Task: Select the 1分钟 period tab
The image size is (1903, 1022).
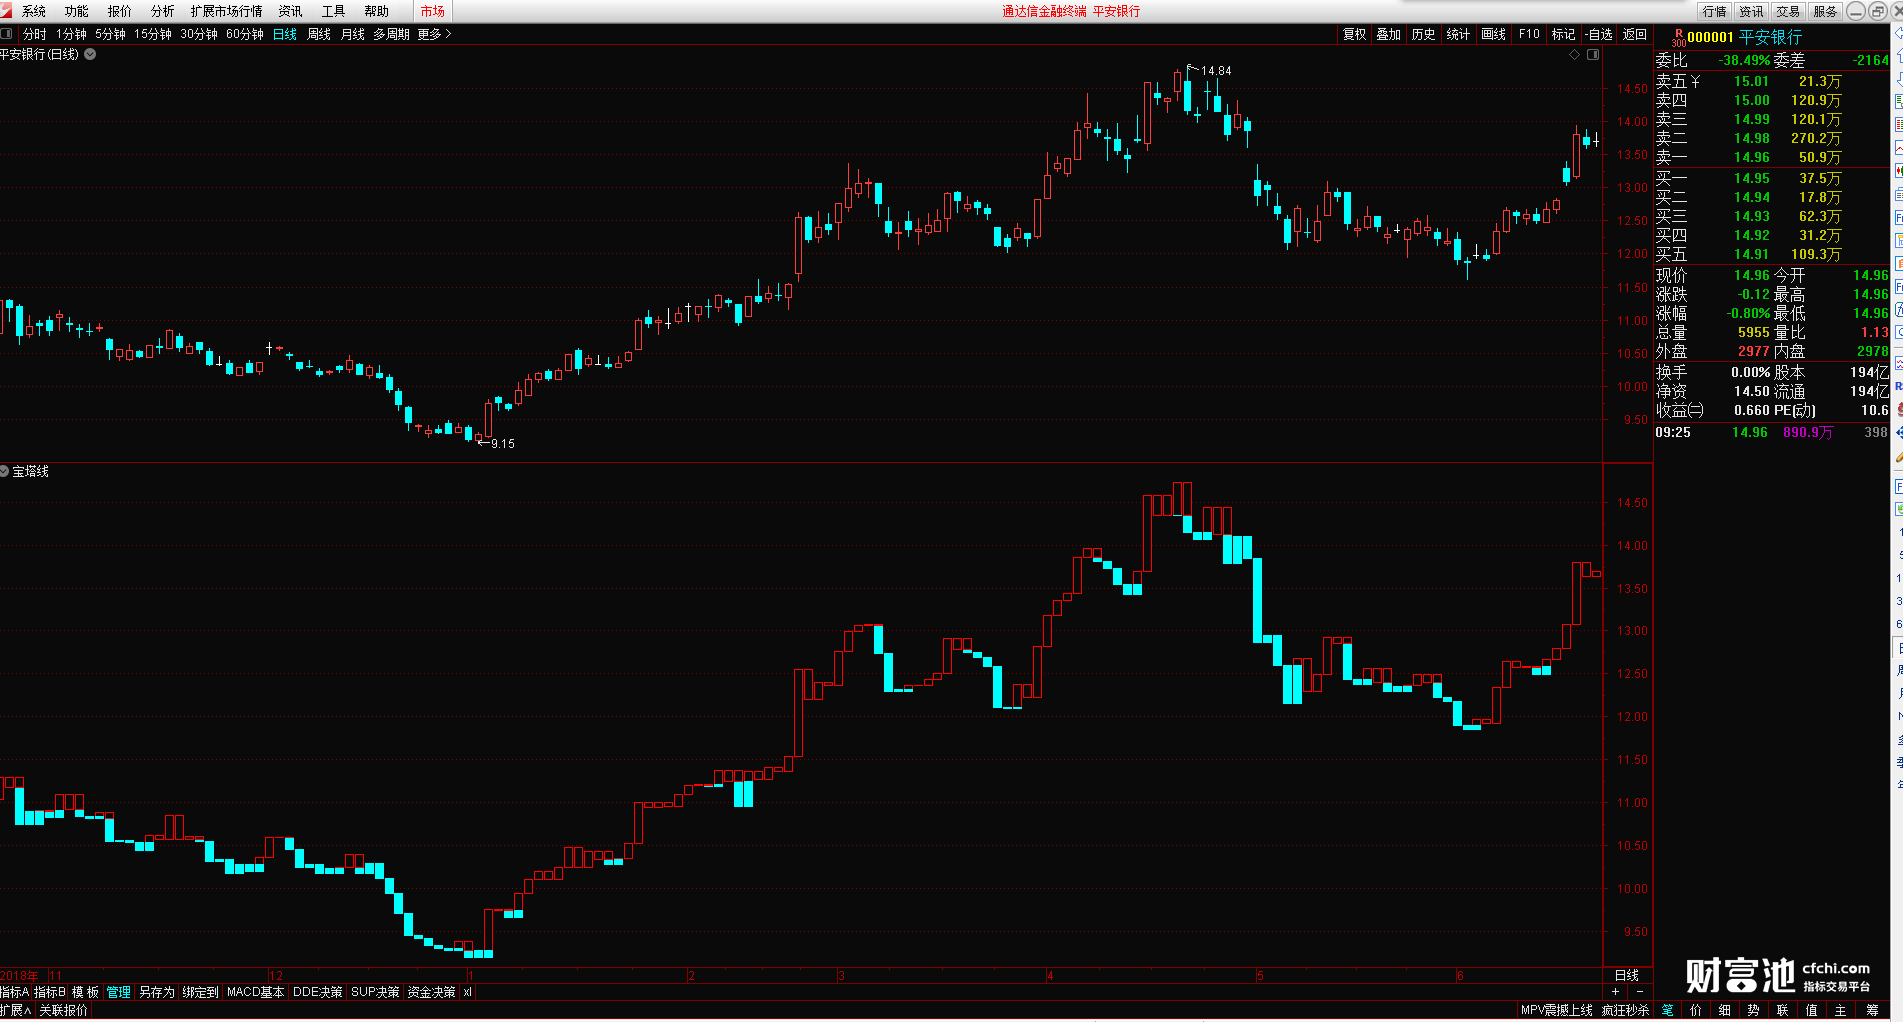Action: [x=71, y=34]
